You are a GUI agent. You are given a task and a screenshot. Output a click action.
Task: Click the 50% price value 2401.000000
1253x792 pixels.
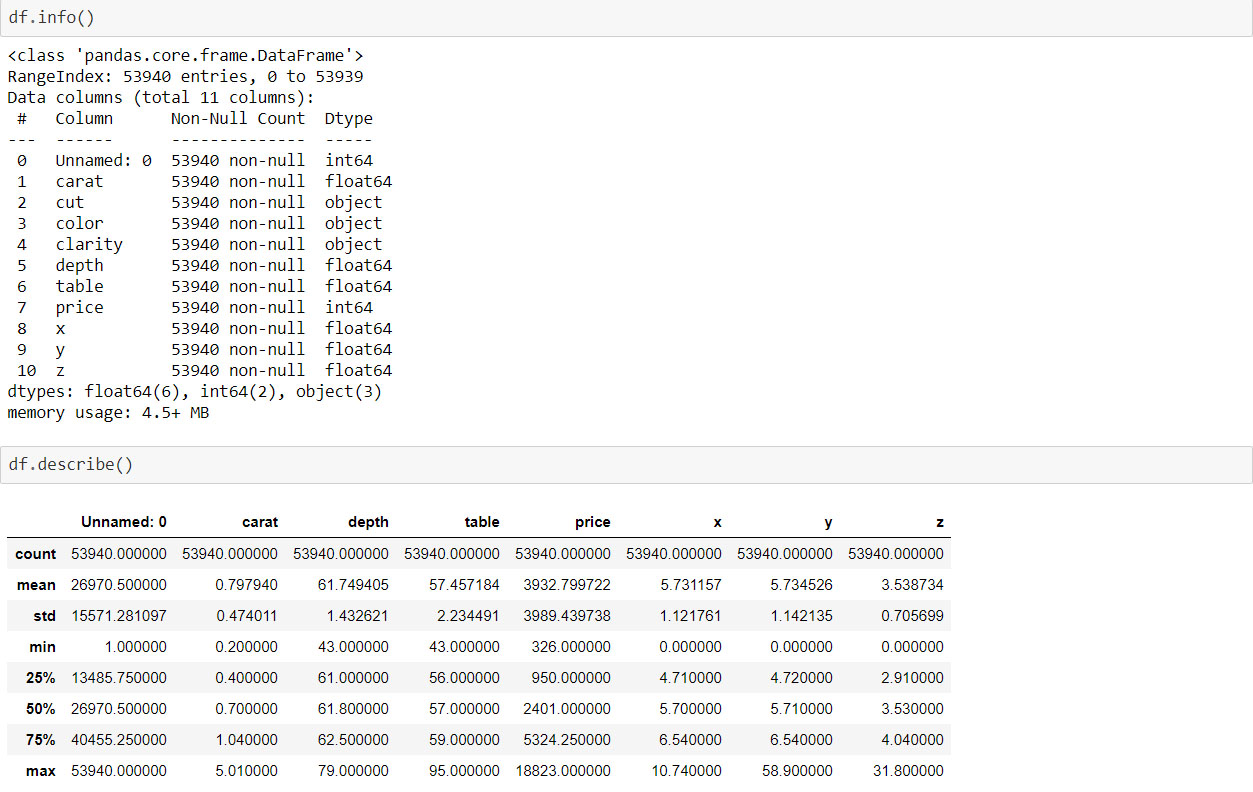pos(566,708)
